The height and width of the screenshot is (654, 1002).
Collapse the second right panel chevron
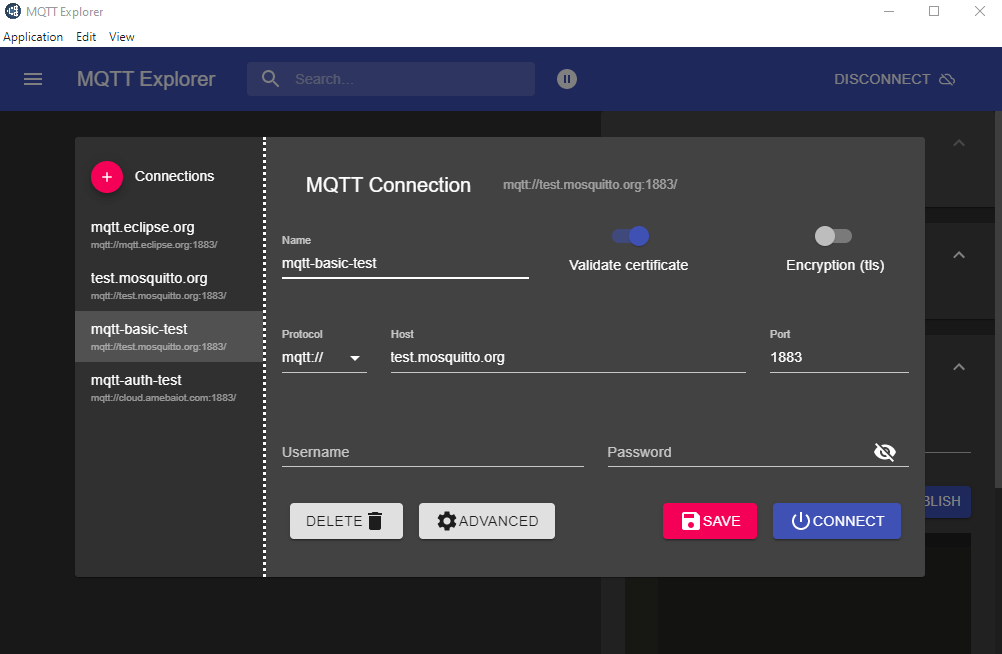point(958,255)
